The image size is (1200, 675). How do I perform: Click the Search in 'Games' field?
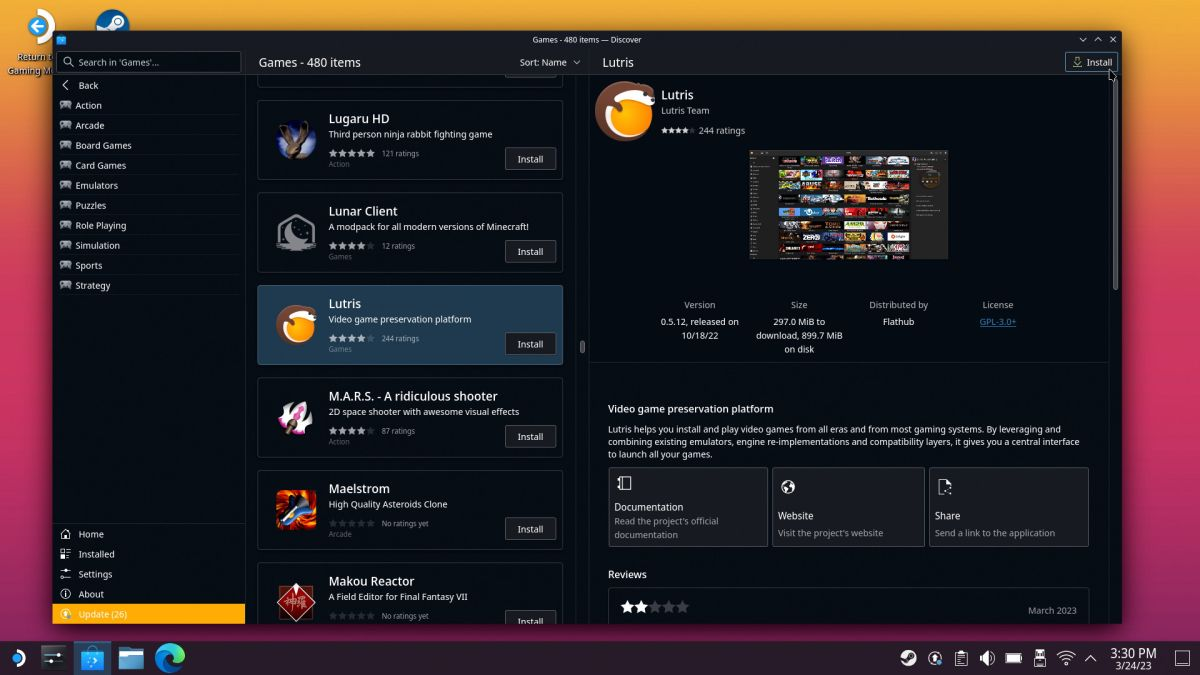[150, 61]
